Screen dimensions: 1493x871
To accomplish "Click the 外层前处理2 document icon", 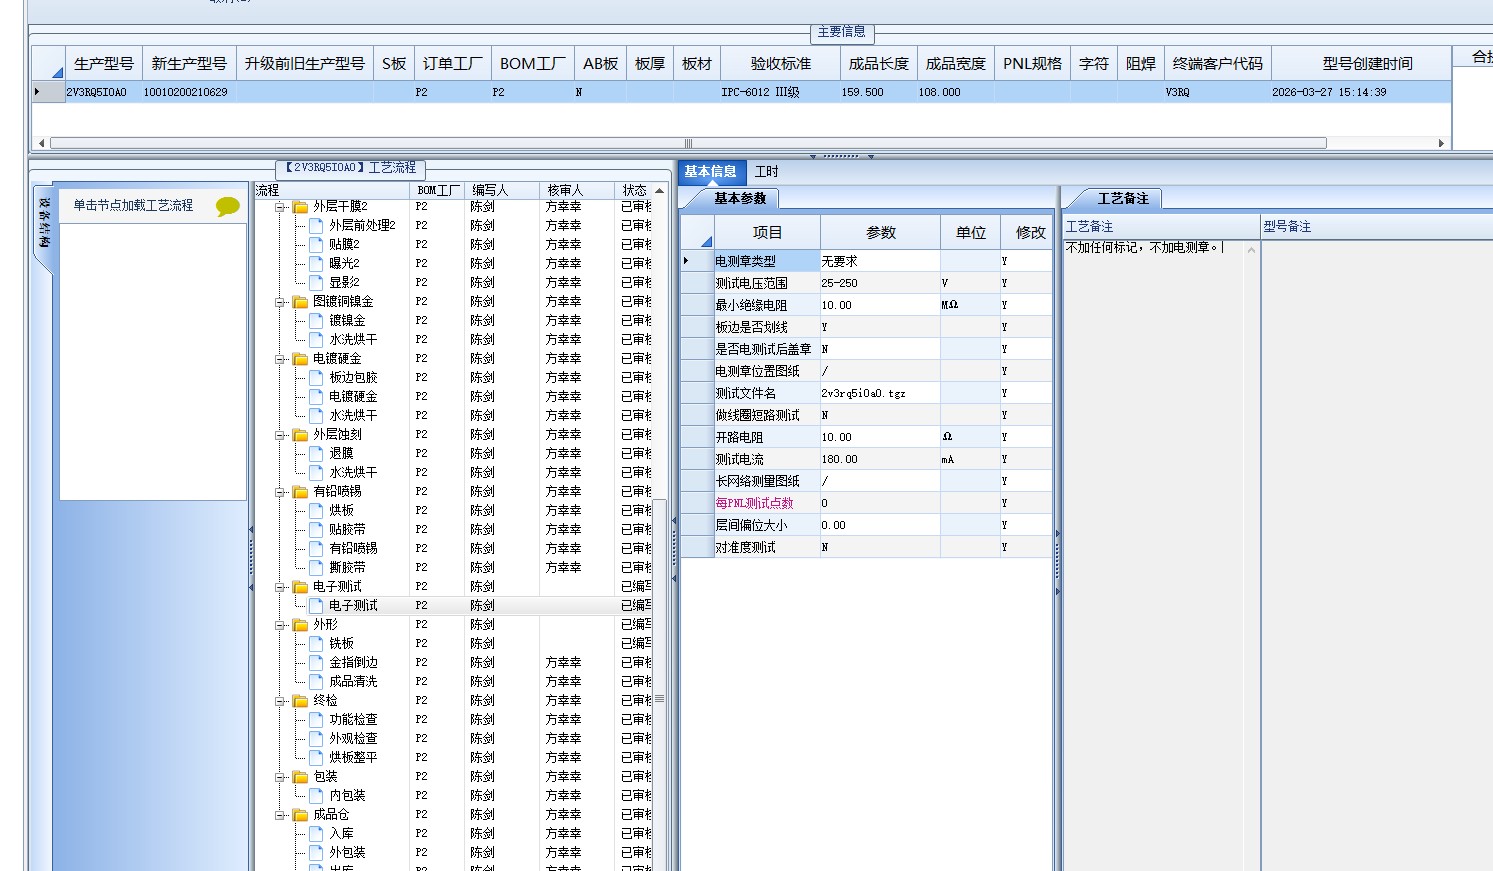I will tap(316, 226).
